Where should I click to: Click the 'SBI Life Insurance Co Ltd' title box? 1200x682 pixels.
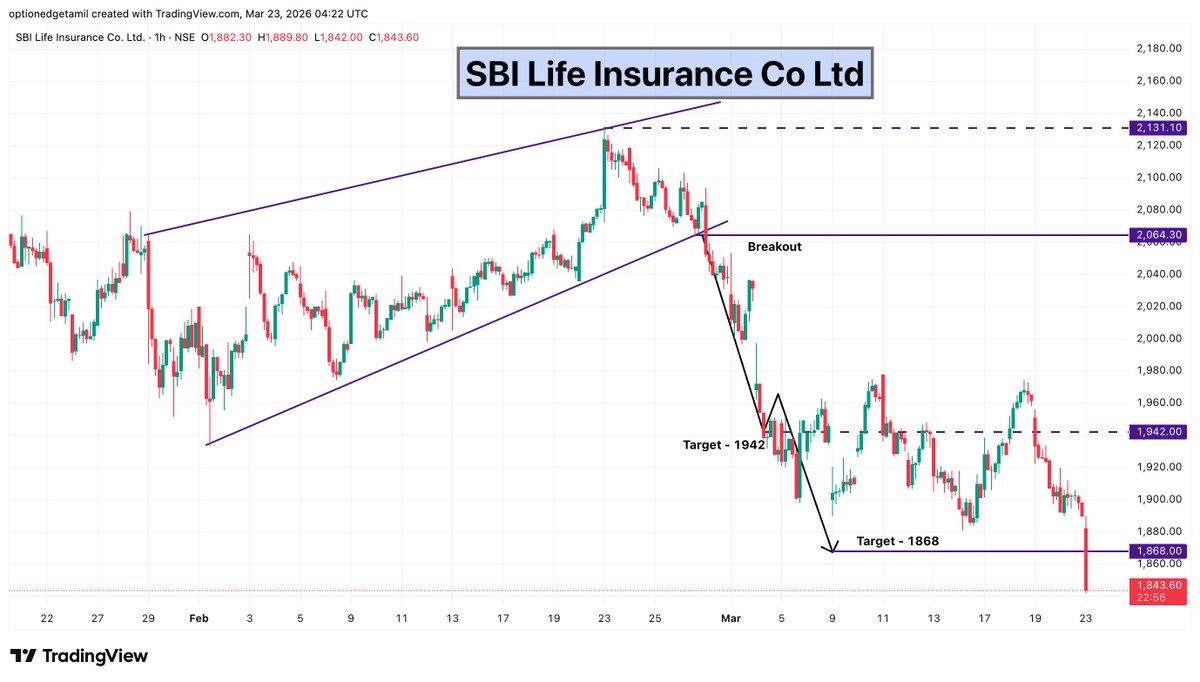pos(665,73)
